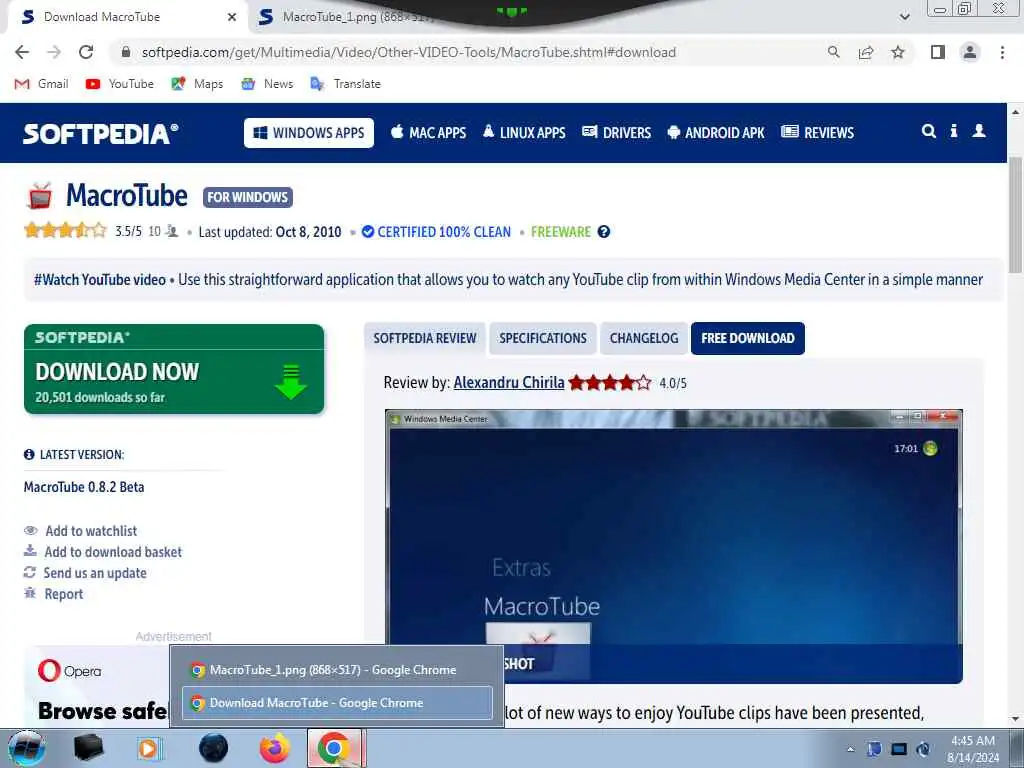The image size is (1024, 768).
Task: Switch to Changelog tab
Action: click(x=644, y=338)
